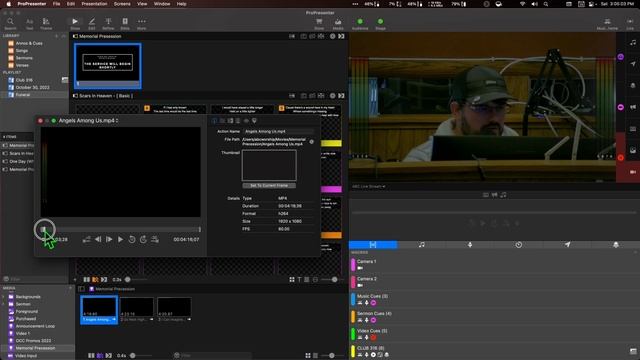Edit the Action Name field
The height and width of the screenshot is (360, 640).
279,131
